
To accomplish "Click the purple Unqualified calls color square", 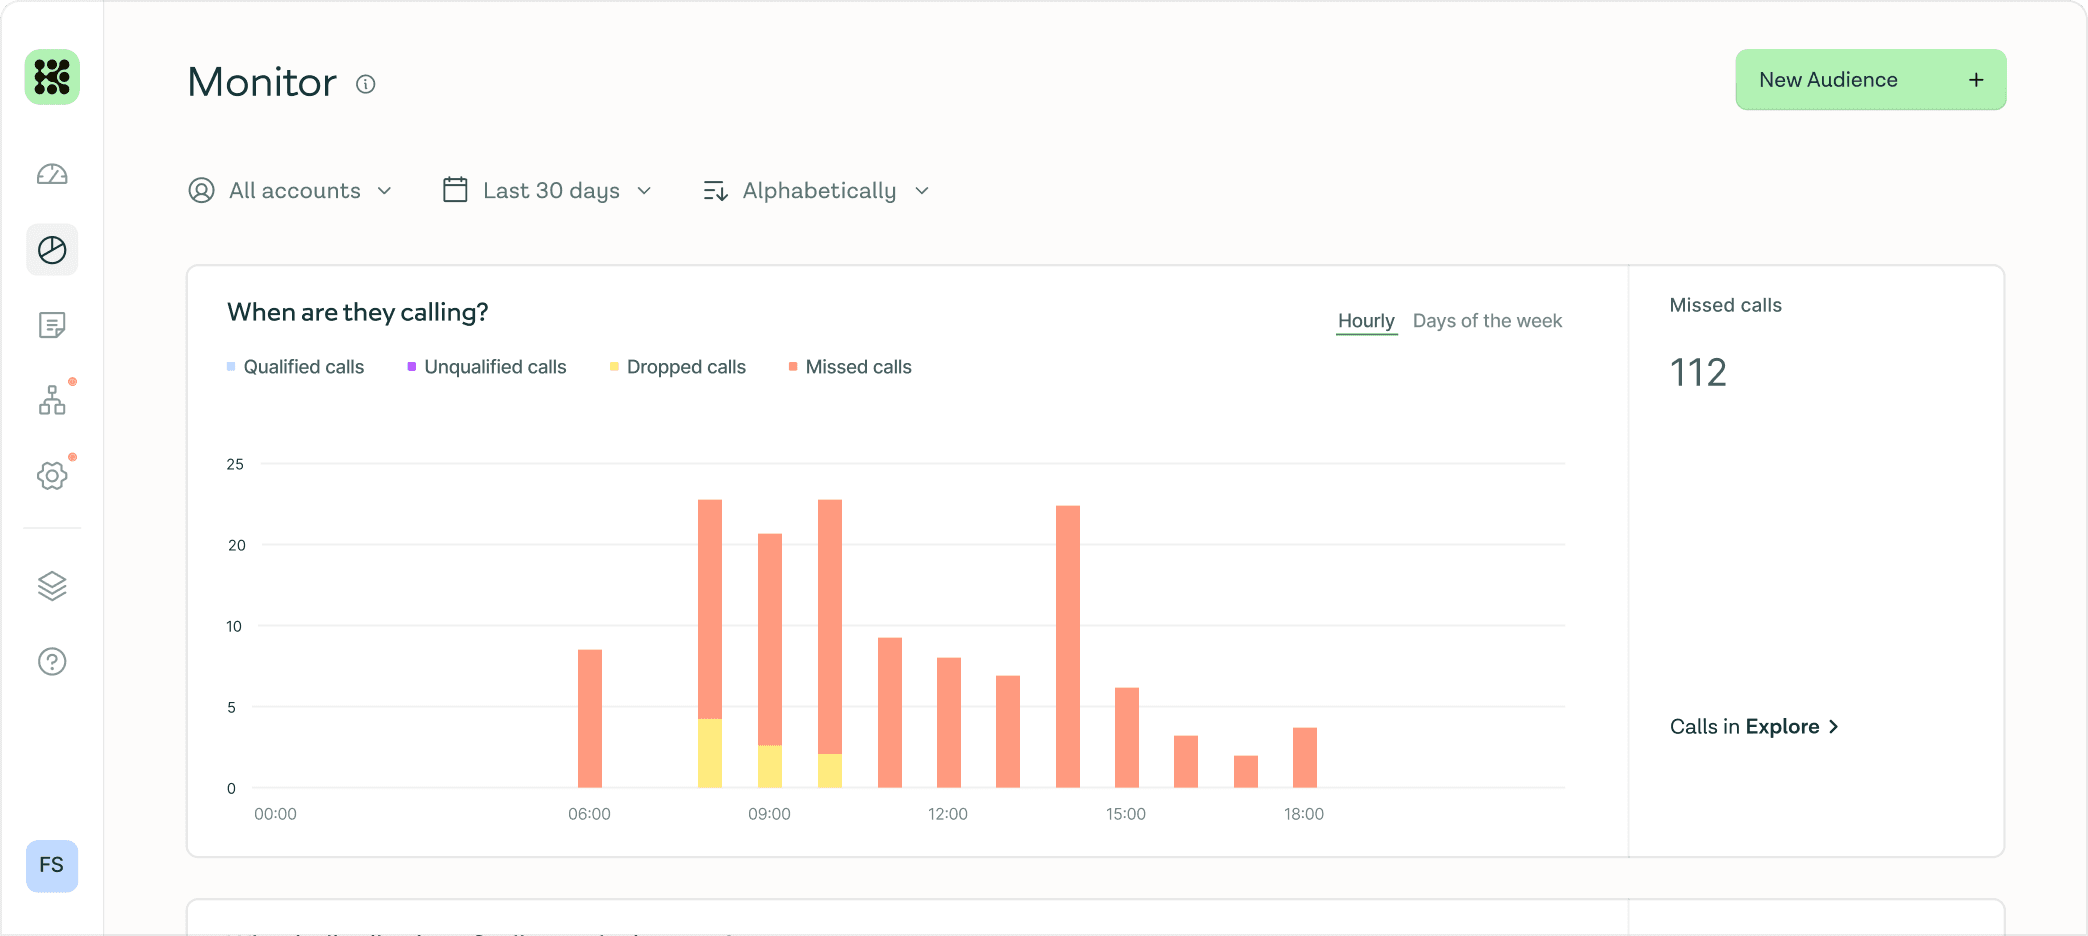I will [412, 367].
